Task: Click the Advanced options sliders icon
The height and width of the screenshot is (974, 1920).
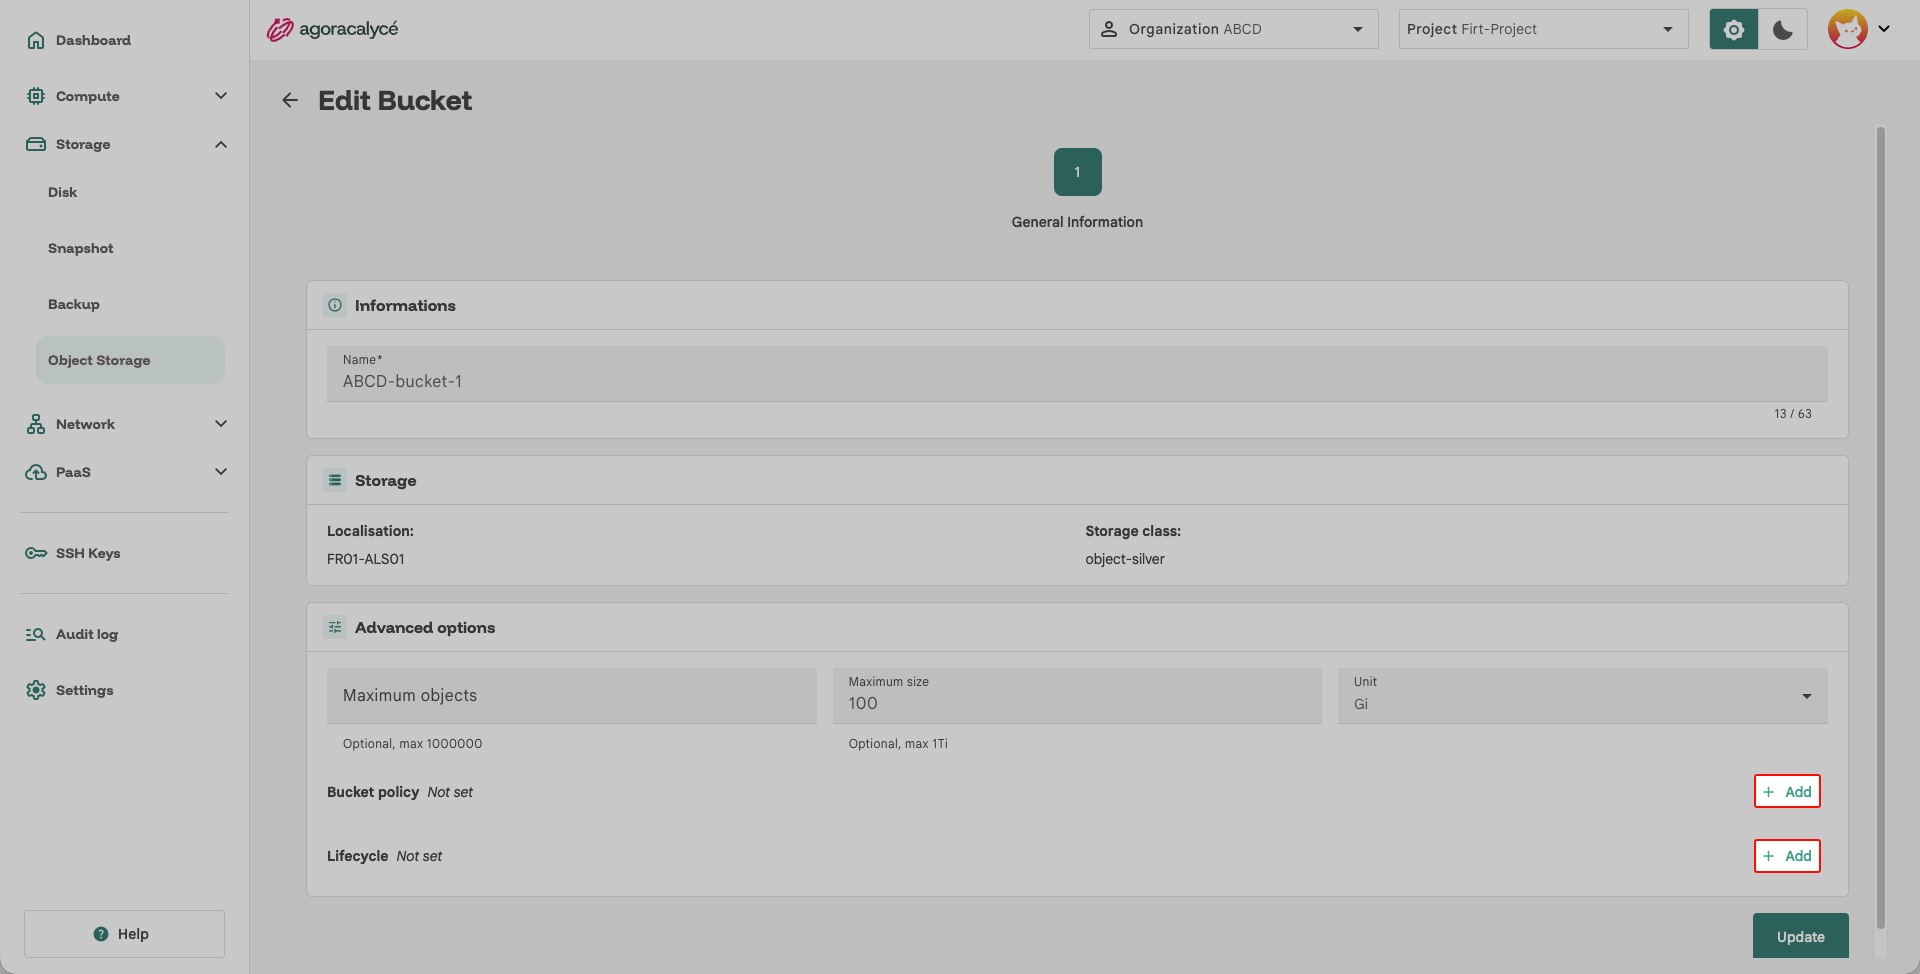Action: click(x=335, y=627)
